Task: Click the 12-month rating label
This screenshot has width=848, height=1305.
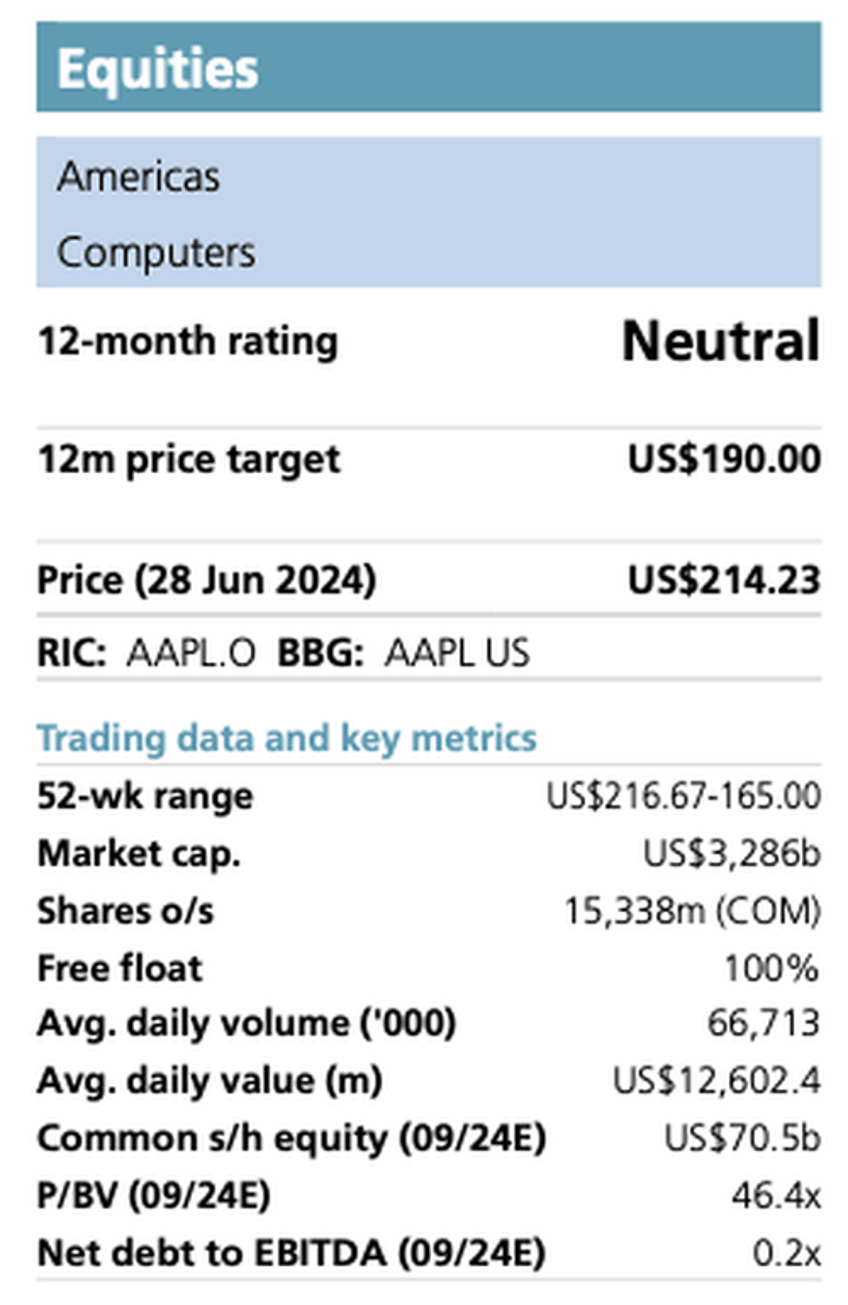Action: tap(187, 342)
